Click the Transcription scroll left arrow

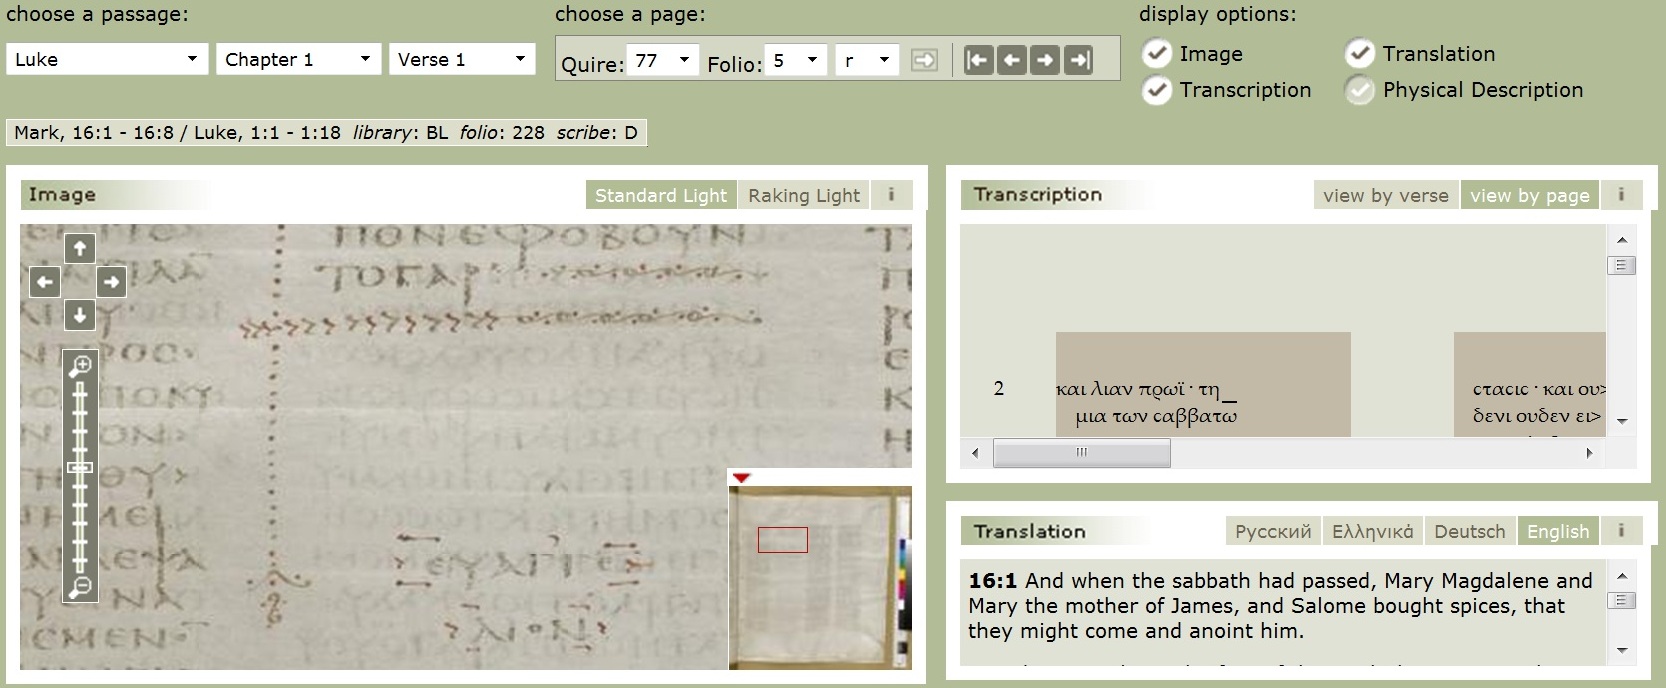tap(976, 453)
